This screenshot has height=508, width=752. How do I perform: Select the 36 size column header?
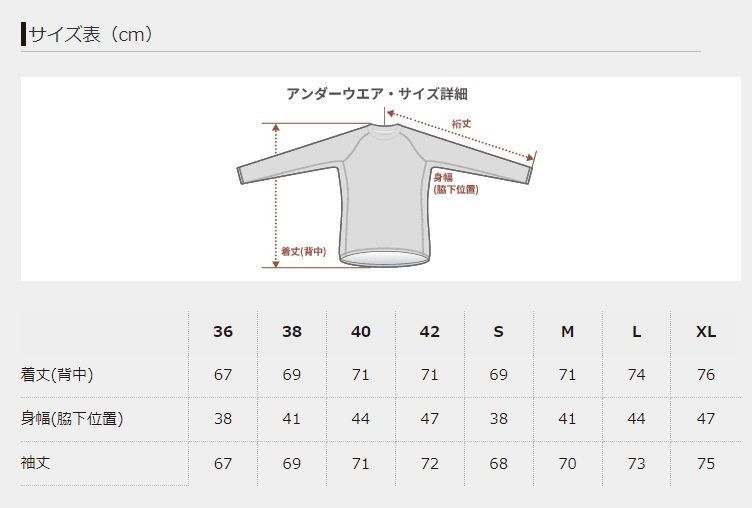[x=223, y=332]
